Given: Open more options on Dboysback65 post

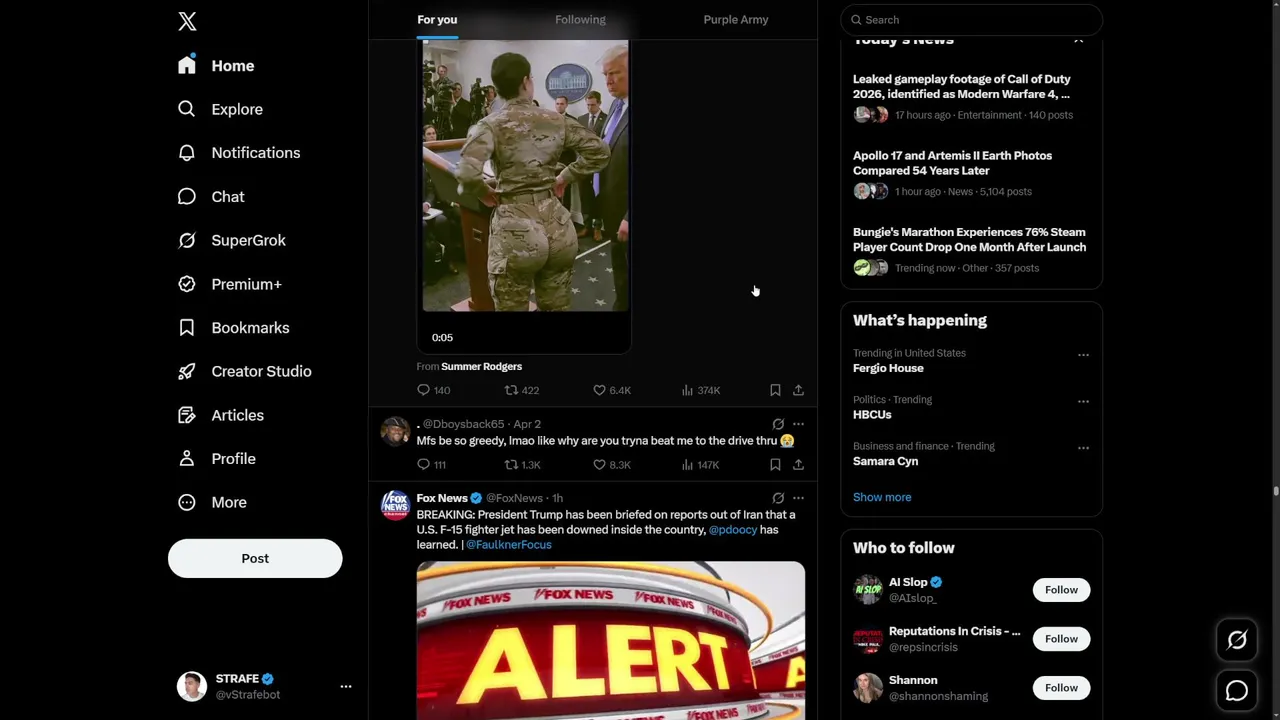Looking at the screenshot, I should click(798, 424).
